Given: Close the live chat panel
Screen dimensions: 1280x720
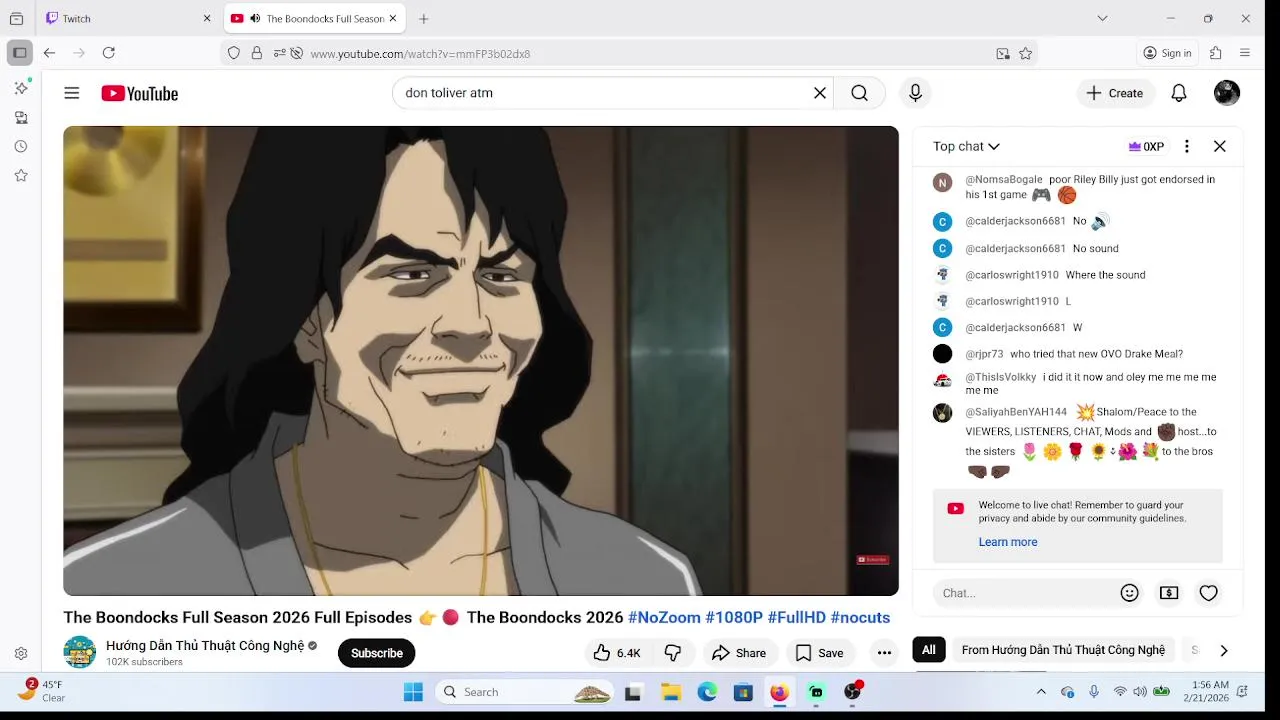Looking at the screenshot, I should [1220, 146].
